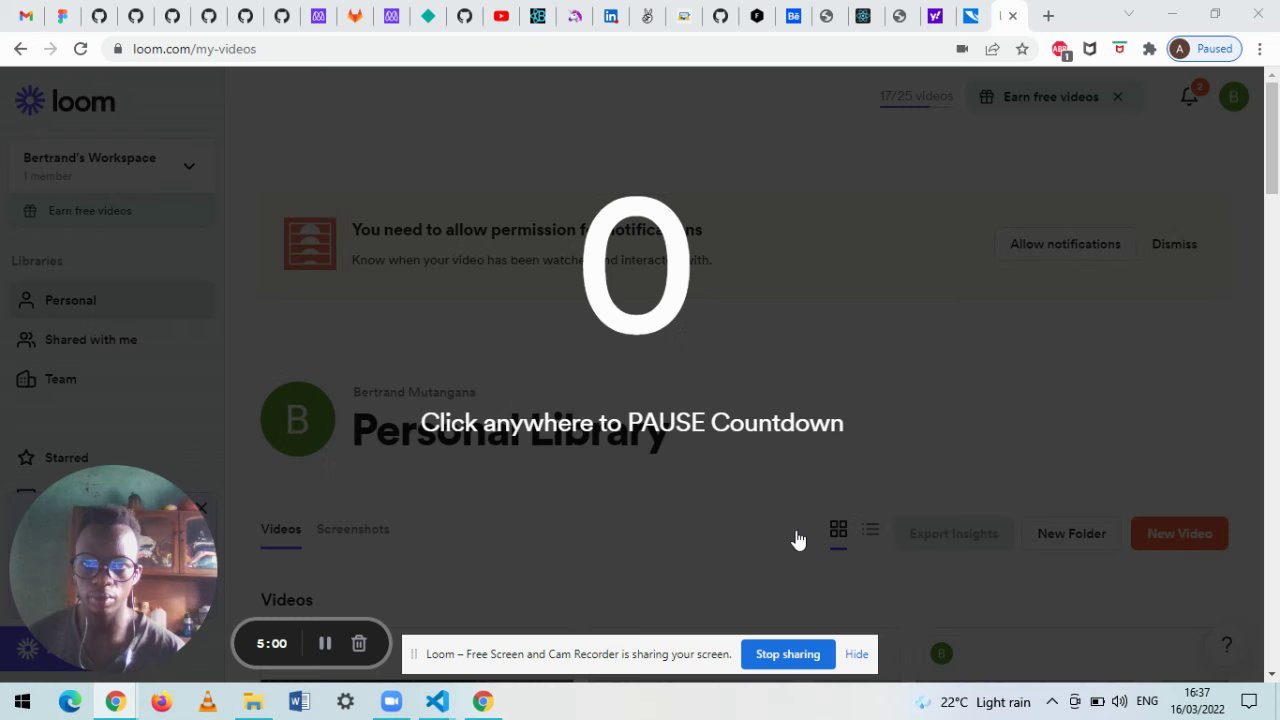Open the Loom logo home link
Image resolution: width=1280 pixels, height=720 pixels.
pyautogui.click(x=65, y=101)
